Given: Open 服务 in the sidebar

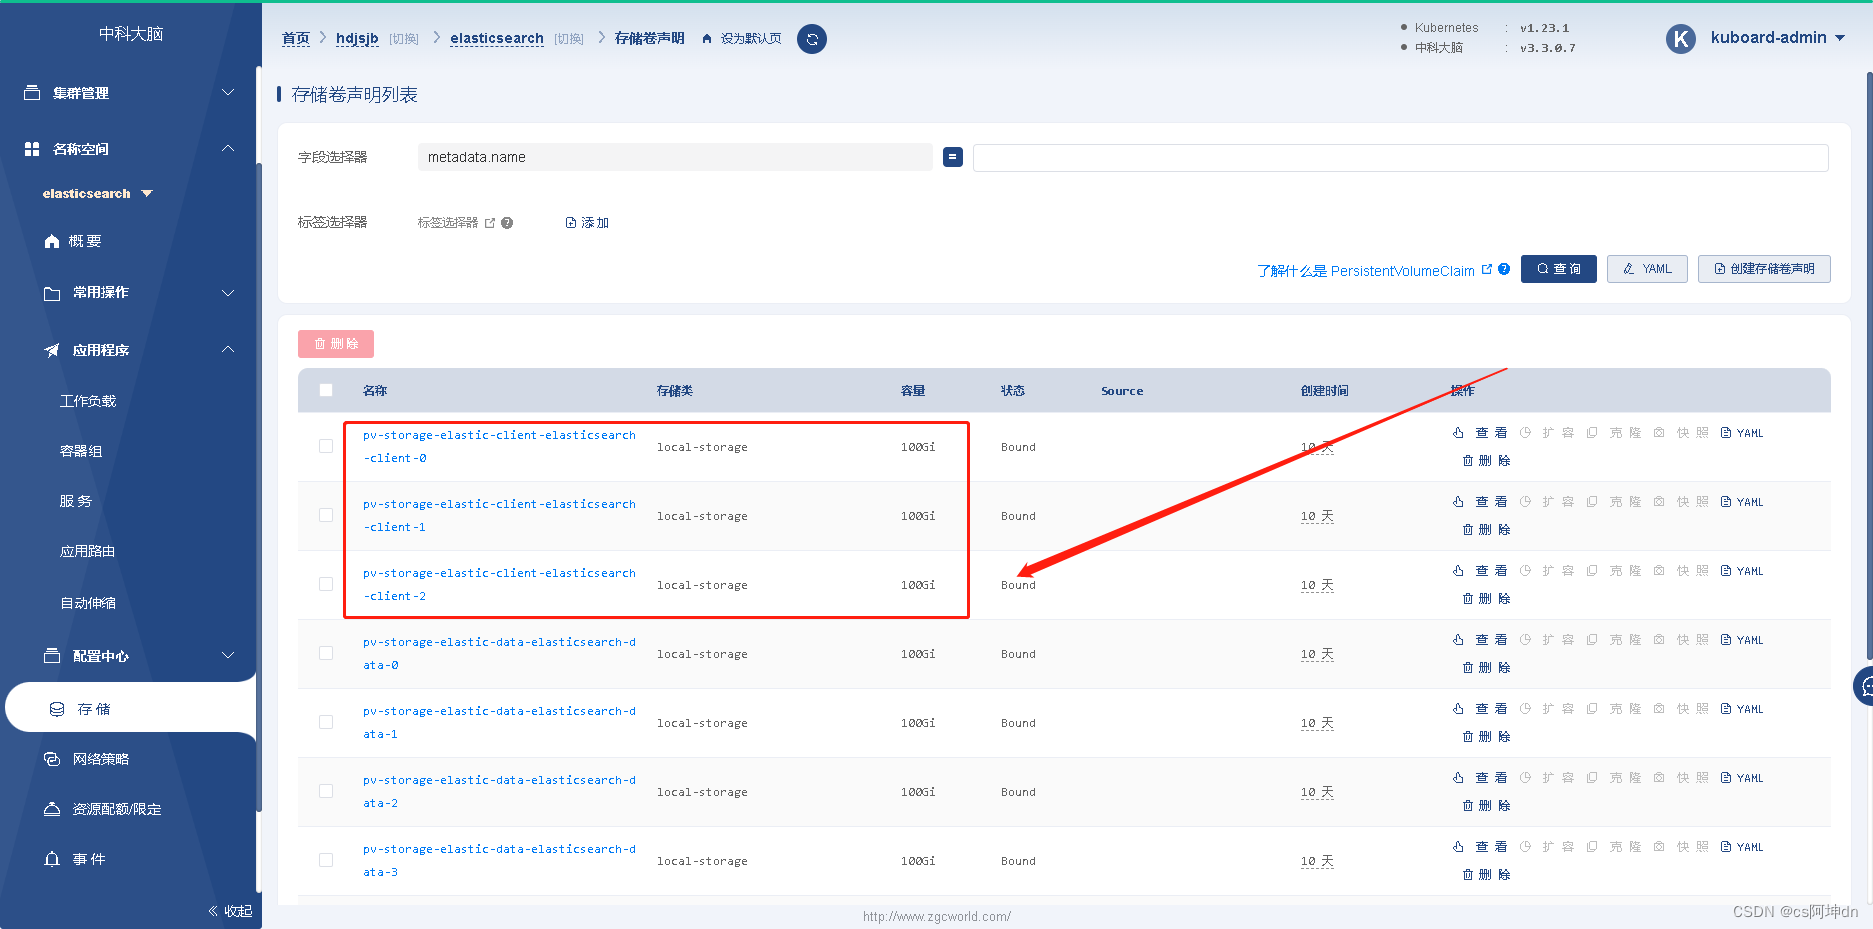Looking at the screenshot, I should click(76, 501).
